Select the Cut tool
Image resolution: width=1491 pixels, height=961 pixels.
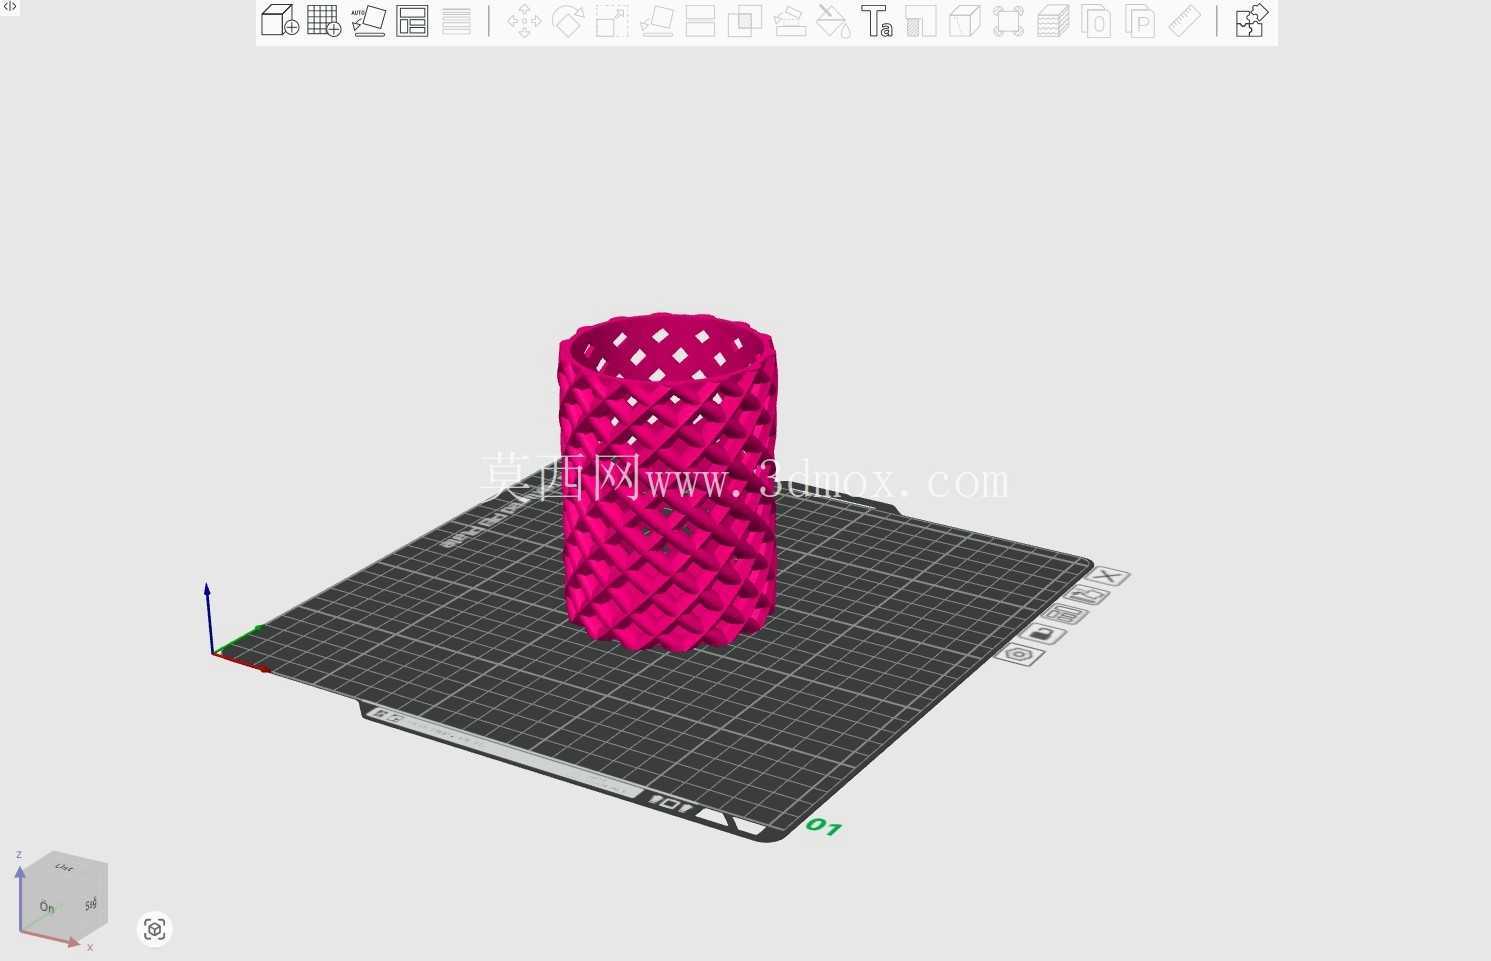pyautogui.click(x=700, y=21)
